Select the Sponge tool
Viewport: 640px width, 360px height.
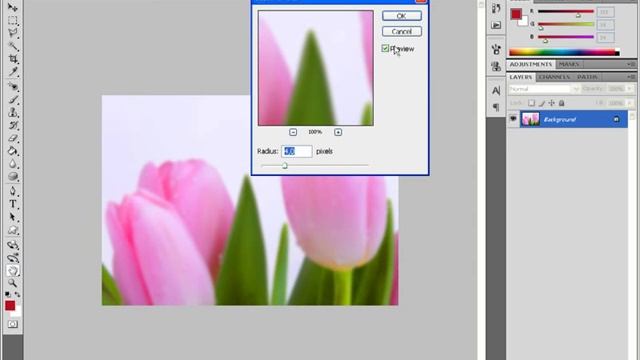coord(13,176)
